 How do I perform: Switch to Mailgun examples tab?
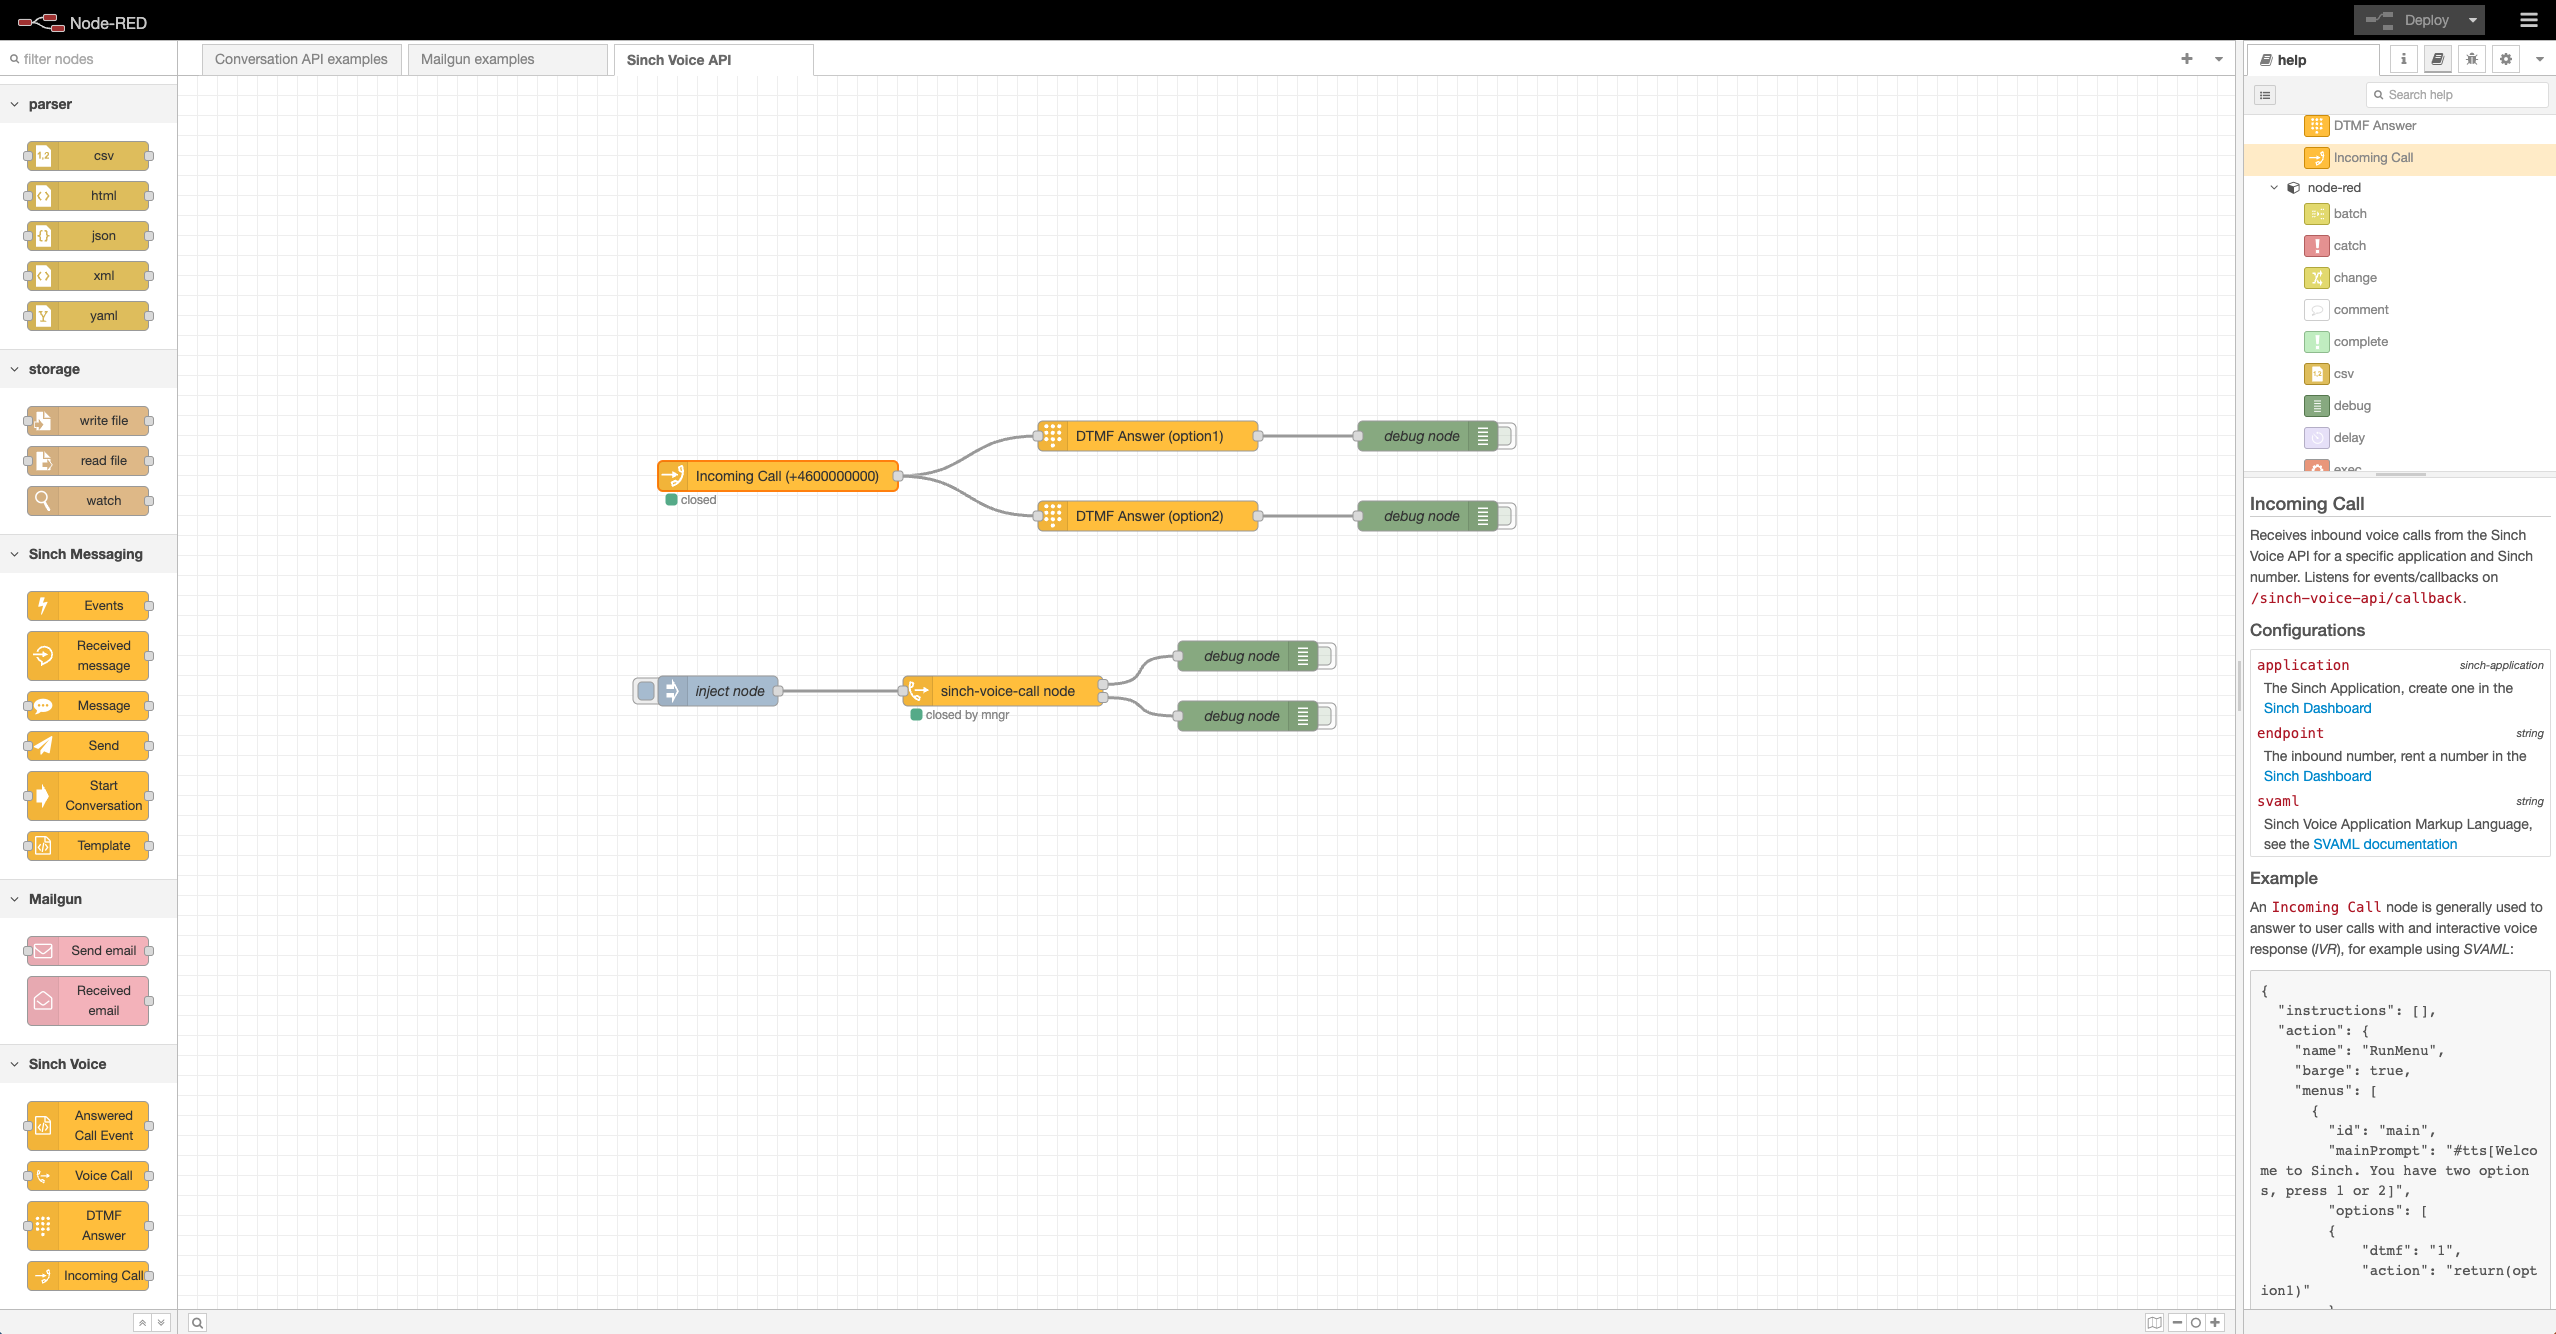coord(507,59)
